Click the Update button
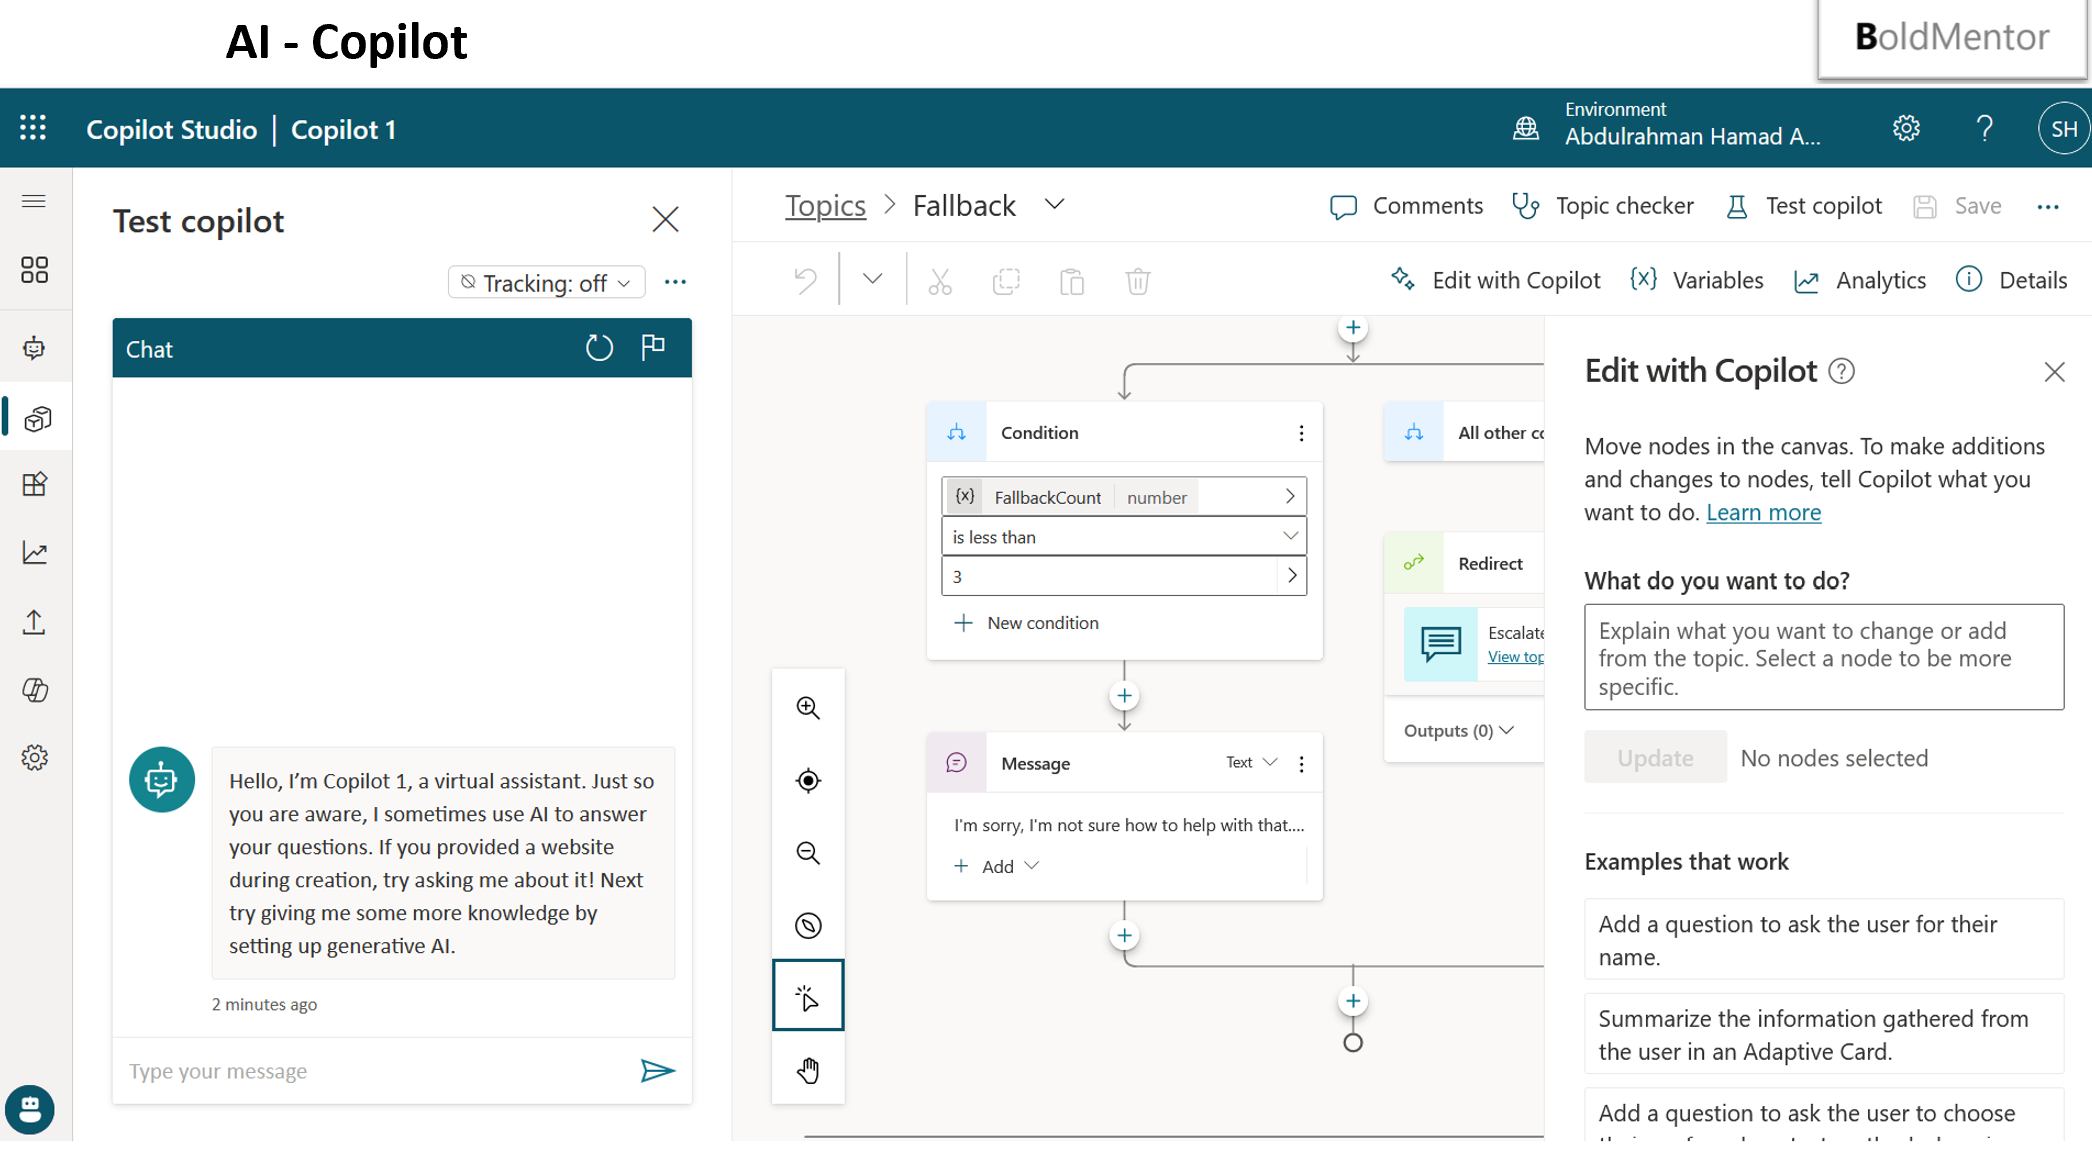This screenshot has width=2092, height=1172. 1655,758
